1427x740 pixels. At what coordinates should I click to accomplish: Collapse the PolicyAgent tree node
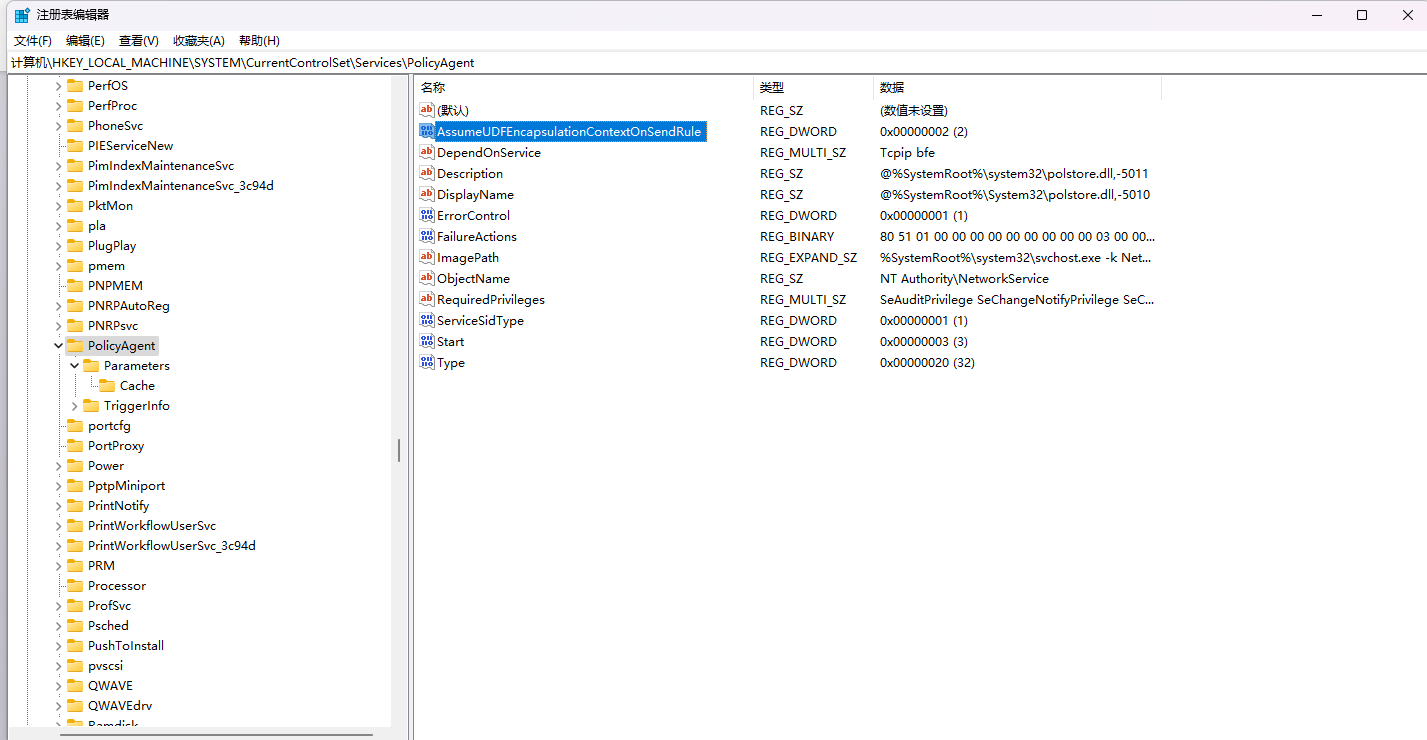[x=58, y=346]
